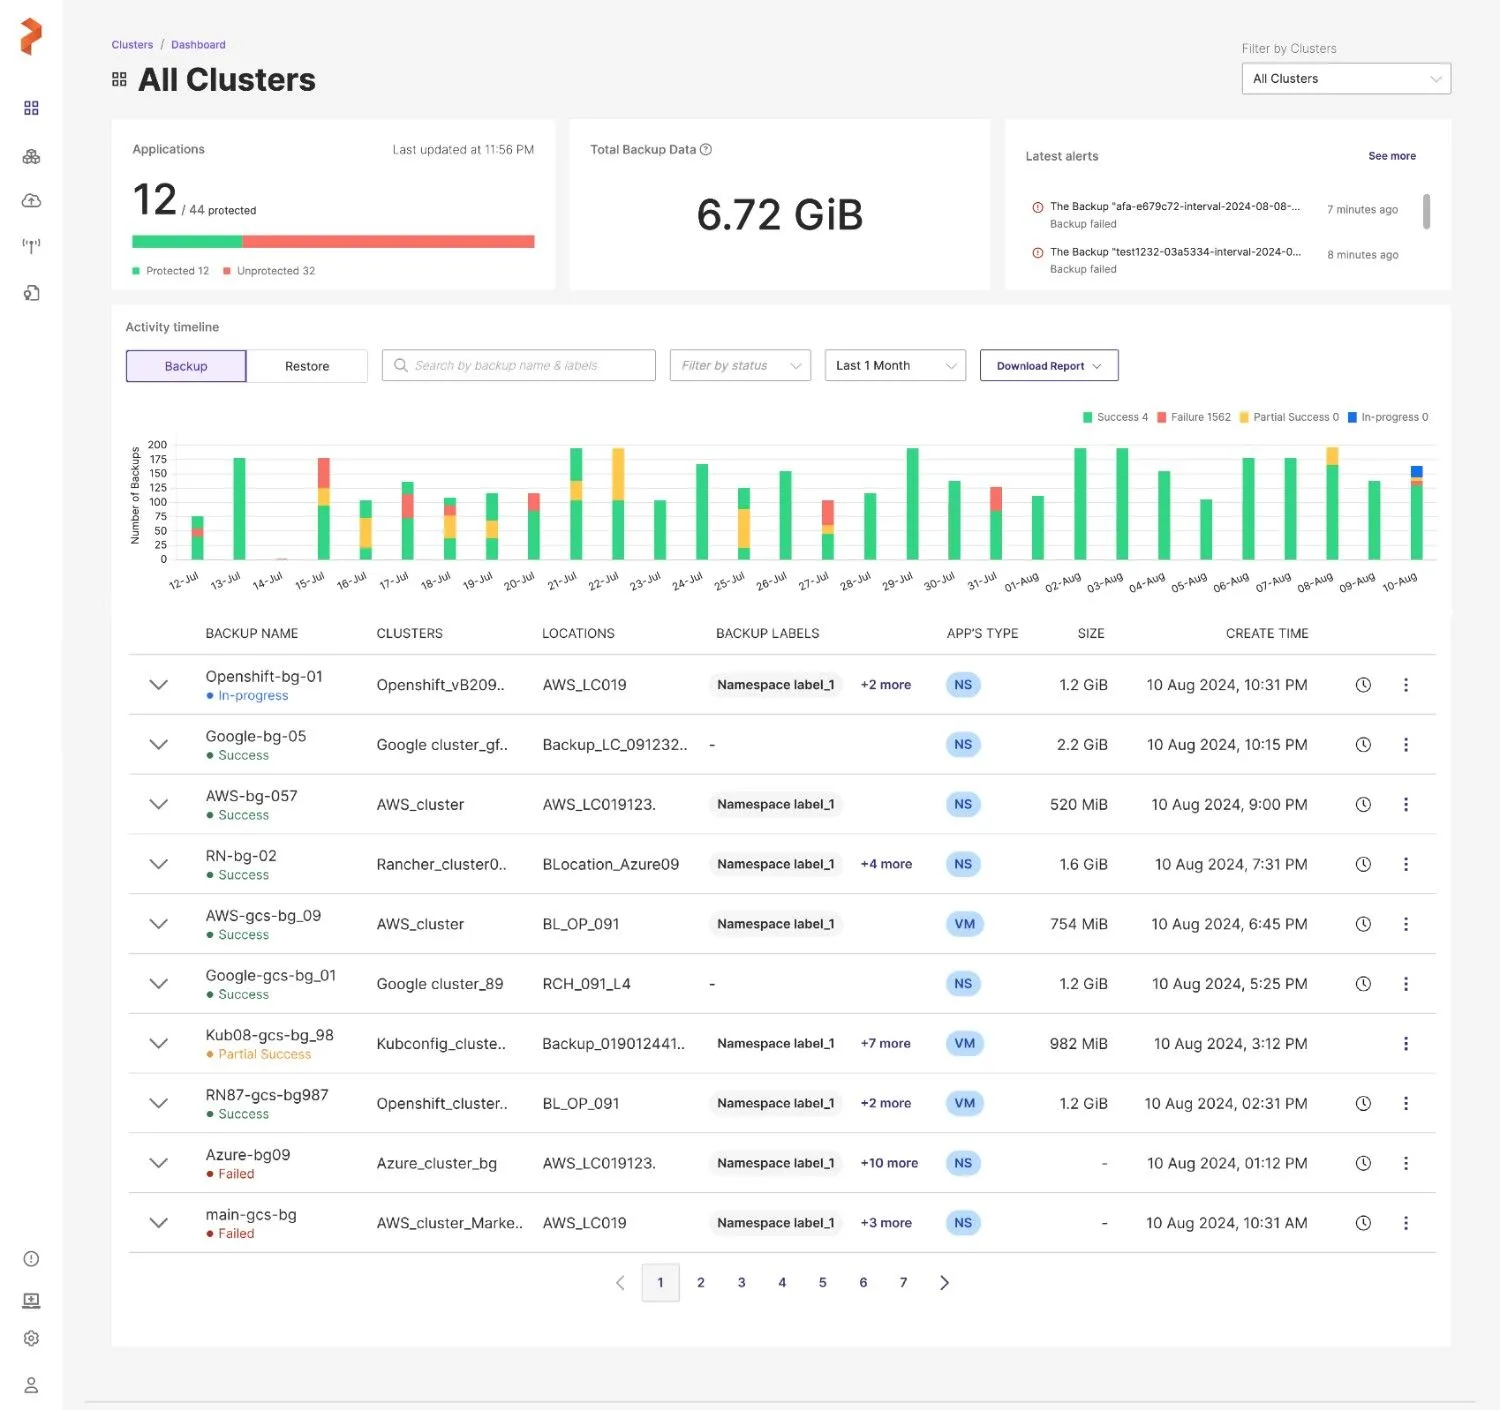This screenshot has height=1410, width=1500.
Task: Go to page 3
Action: coord(741,1283)
